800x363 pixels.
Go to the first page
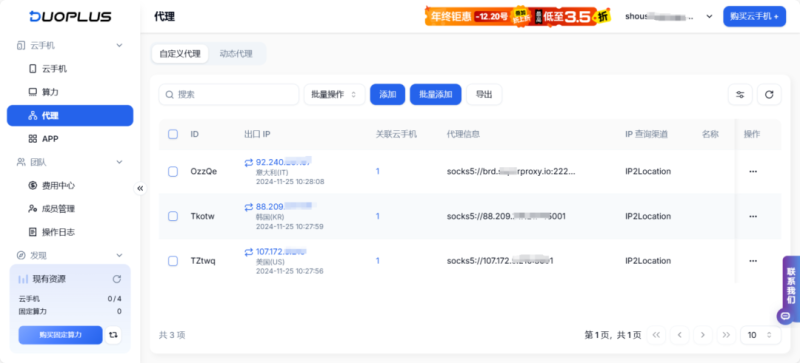pos(656,335)
